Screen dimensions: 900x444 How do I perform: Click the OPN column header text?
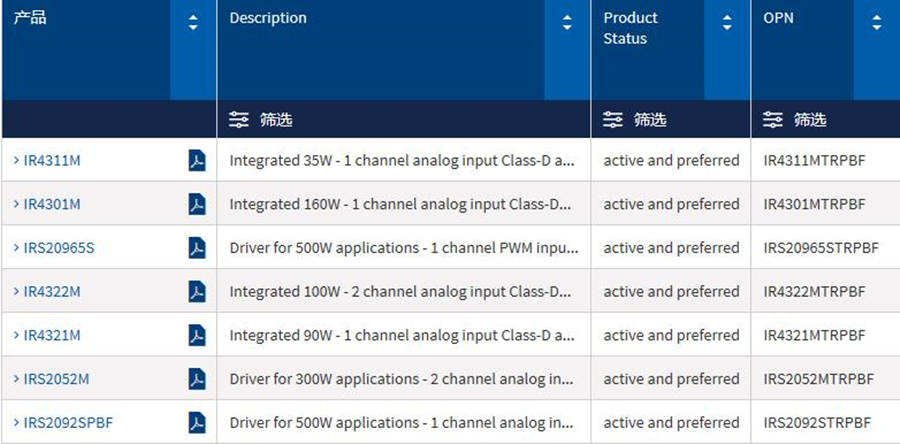pos(778,18)
